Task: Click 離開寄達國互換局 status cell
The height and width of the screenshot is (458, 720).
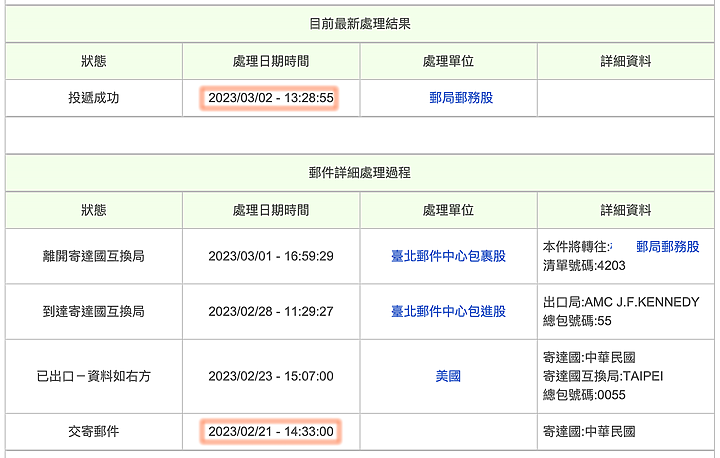Action: pyautogui.click(x=94, y=256)
